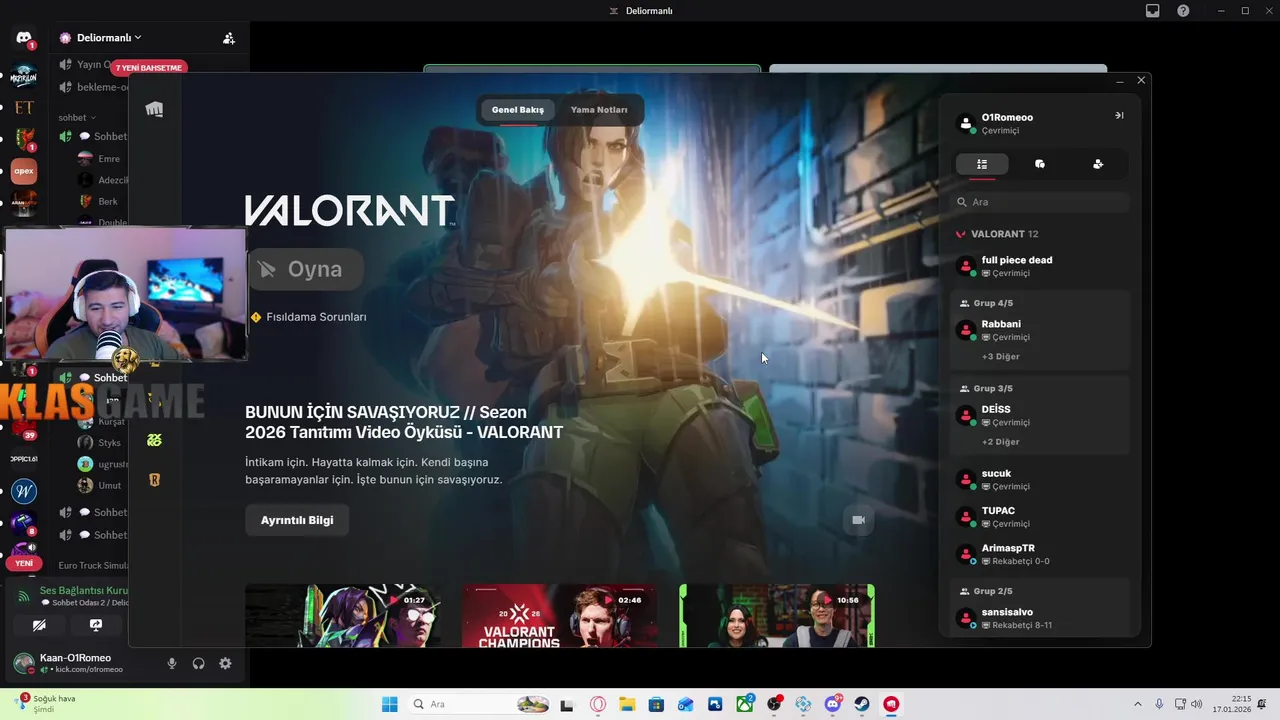Image resolution: width=1280 pixels, height=720 pixels.
Task: Collapse the VALORANT 12 friends group
Action: click(x=998, y=234)
